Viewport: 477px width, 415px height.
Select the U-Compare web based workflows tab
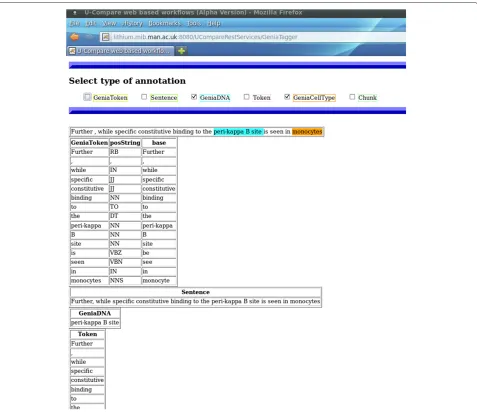[x=120, y=51]
